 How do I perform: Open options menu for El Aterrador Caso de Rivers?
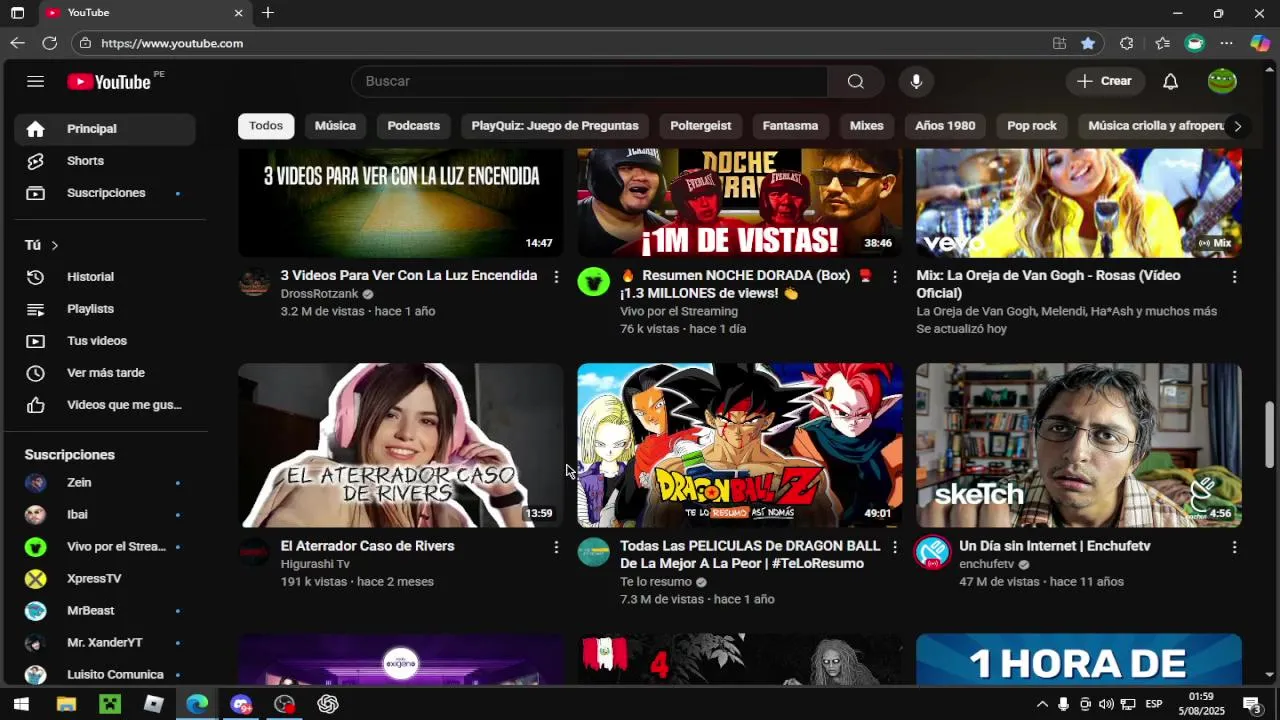(x=556, y=548)
